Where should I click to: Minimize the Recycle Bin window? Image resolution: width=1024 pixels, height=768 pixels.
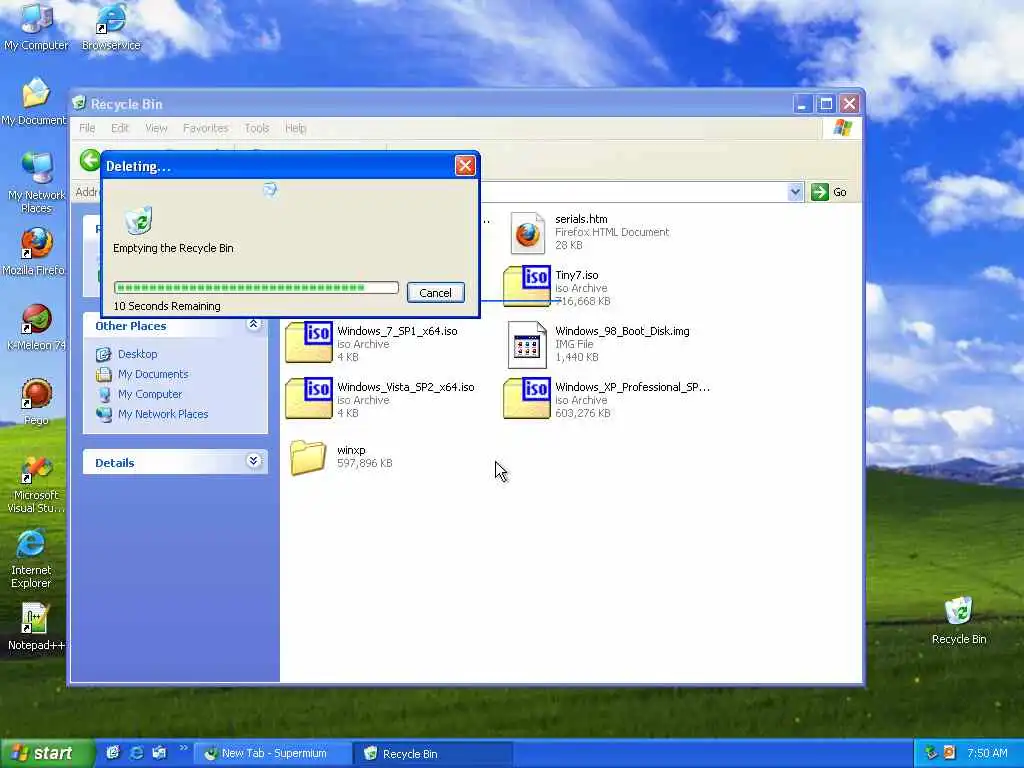tap(803, 103)
